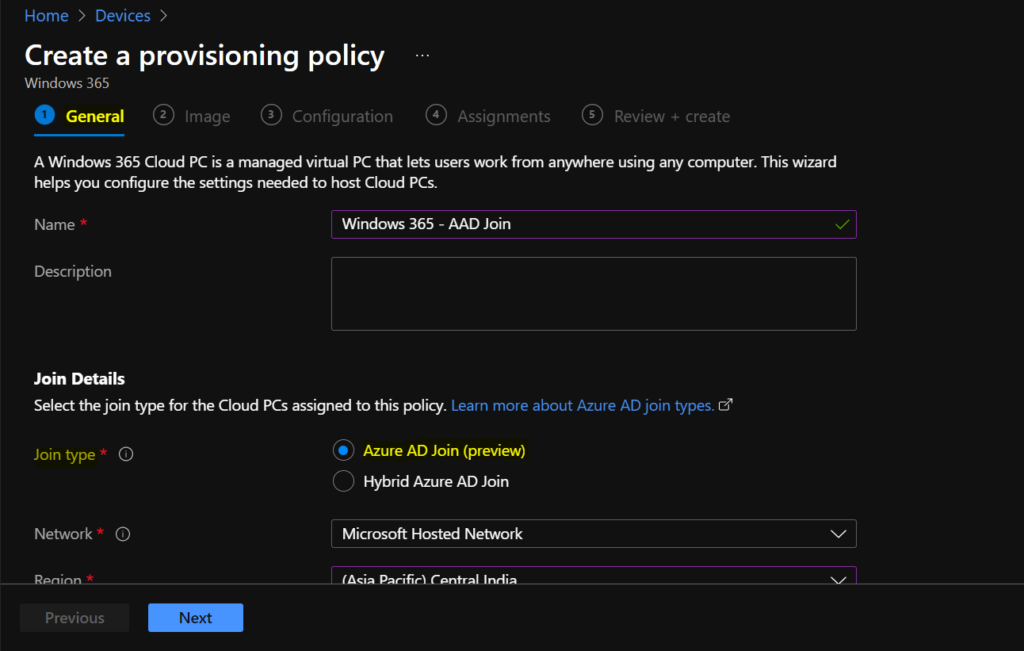
Task: Select Azure AD Join (preview) radio button
Action: click(344, 450)
